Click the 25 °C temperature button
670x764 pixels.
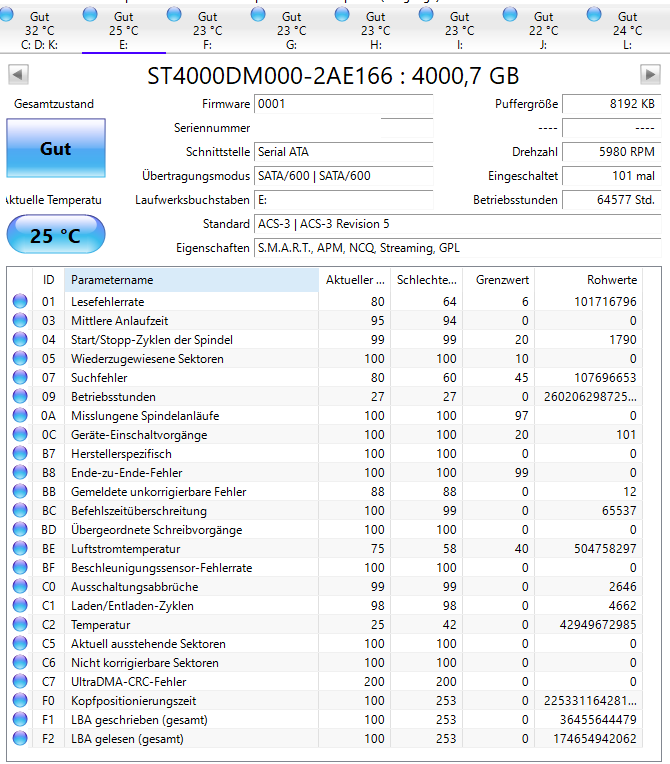click(x=56, y=235)
